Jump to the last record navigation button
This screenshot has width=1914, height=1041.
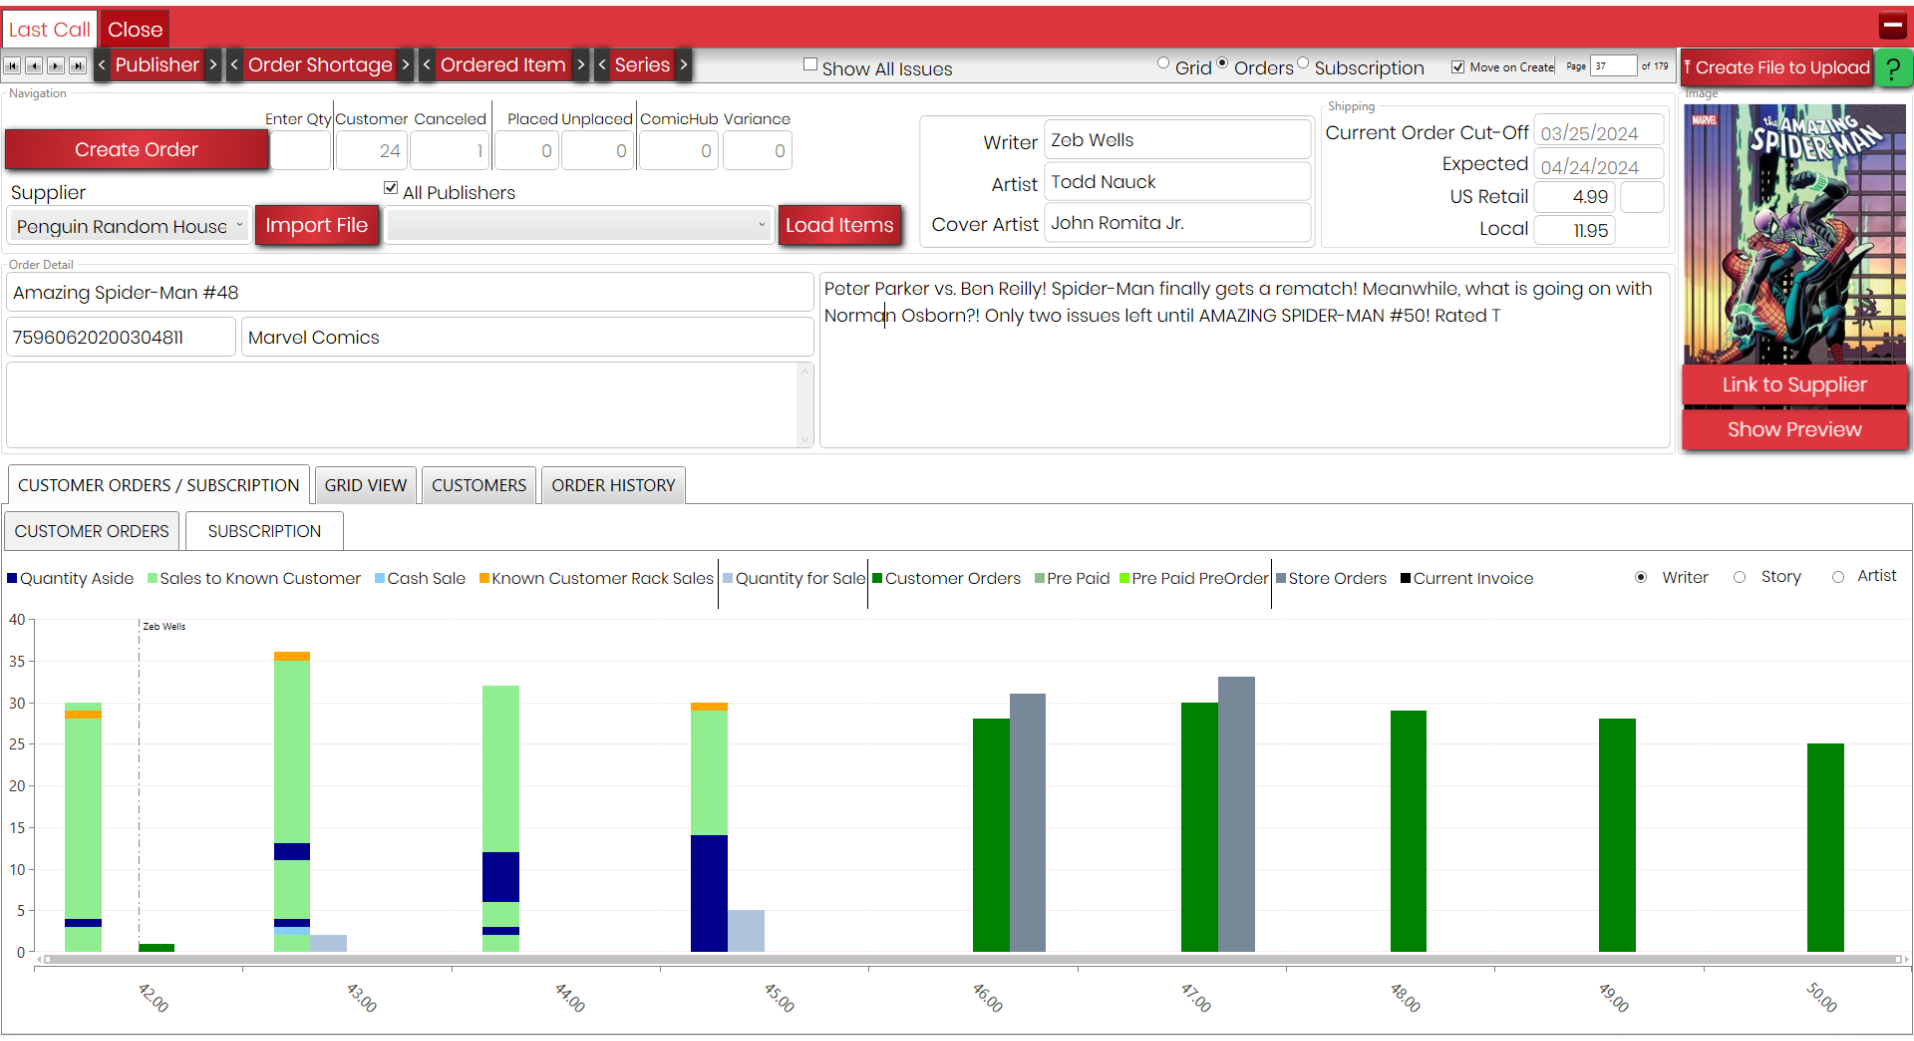[78, 66]
